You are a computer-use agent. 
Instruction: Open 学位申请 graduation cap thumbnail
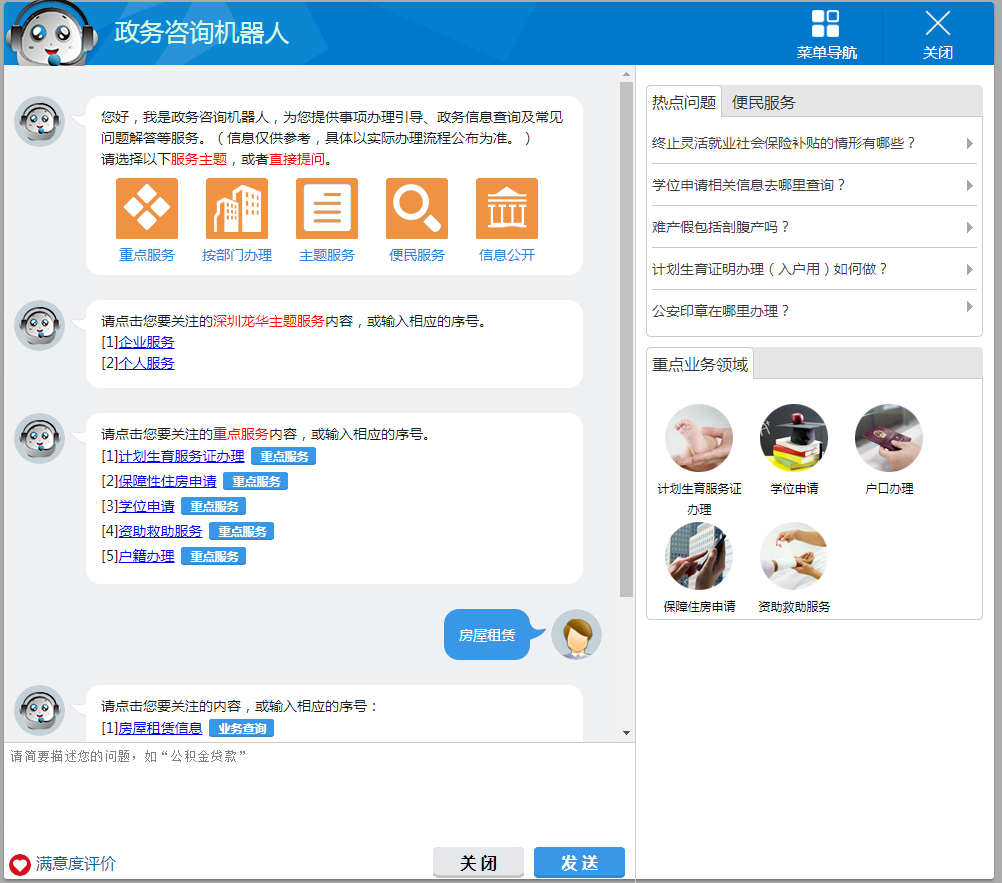794,438
